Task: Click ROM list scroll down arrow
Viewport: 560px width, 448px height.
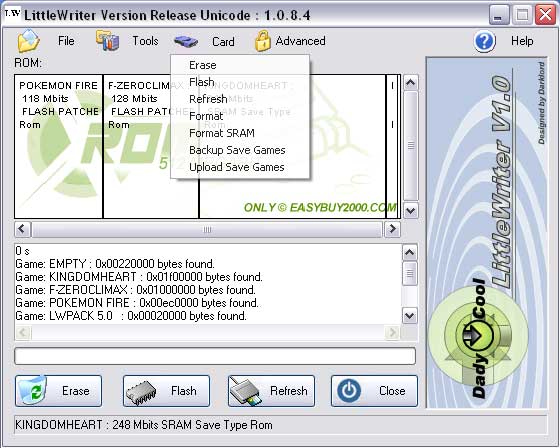Action: 410,210
